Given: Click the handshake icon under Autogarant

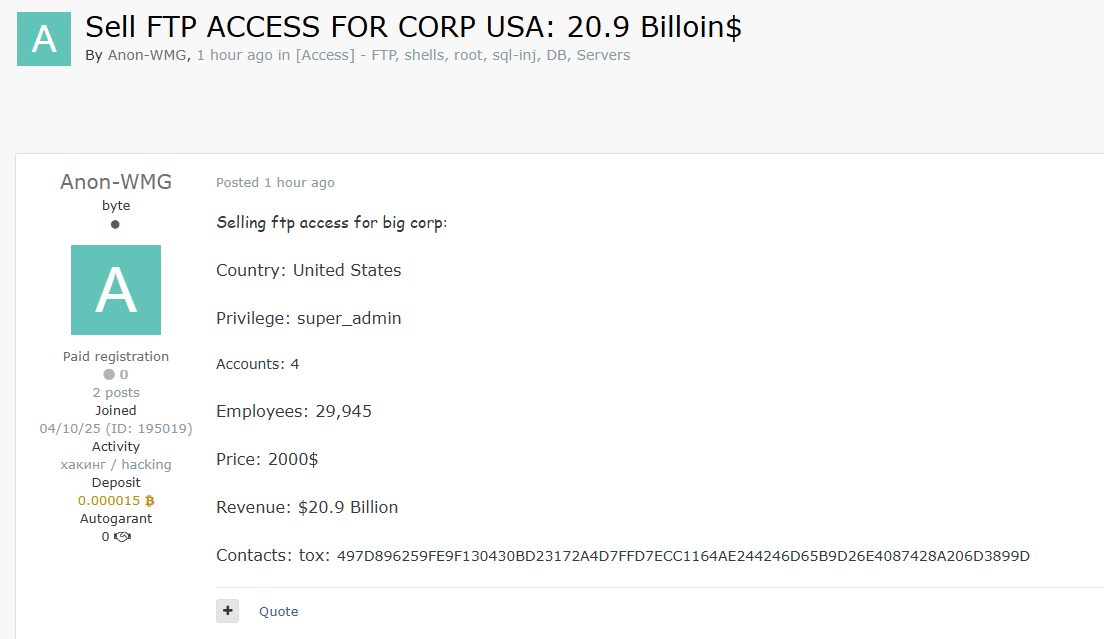Looking at the screenshot, I should click(123, 537).
